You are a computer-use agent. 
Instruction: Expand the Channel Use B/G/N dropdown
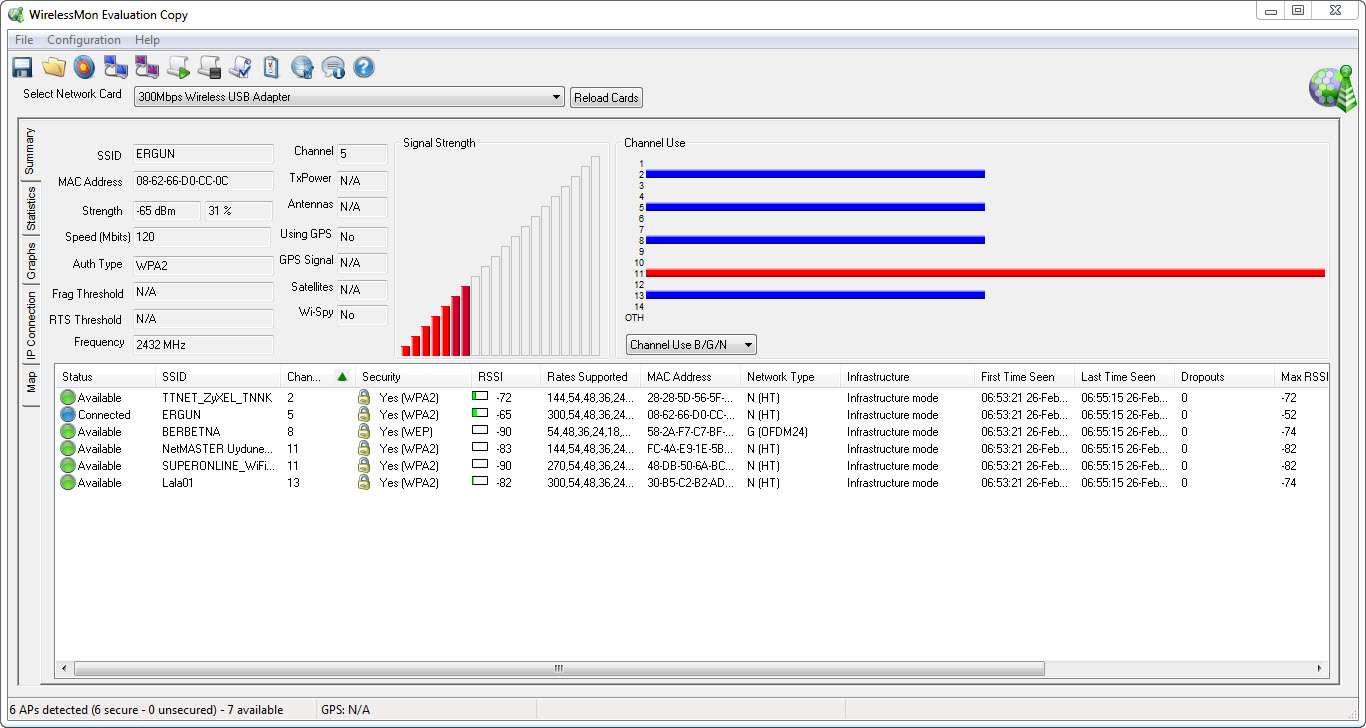coord(691,345)
